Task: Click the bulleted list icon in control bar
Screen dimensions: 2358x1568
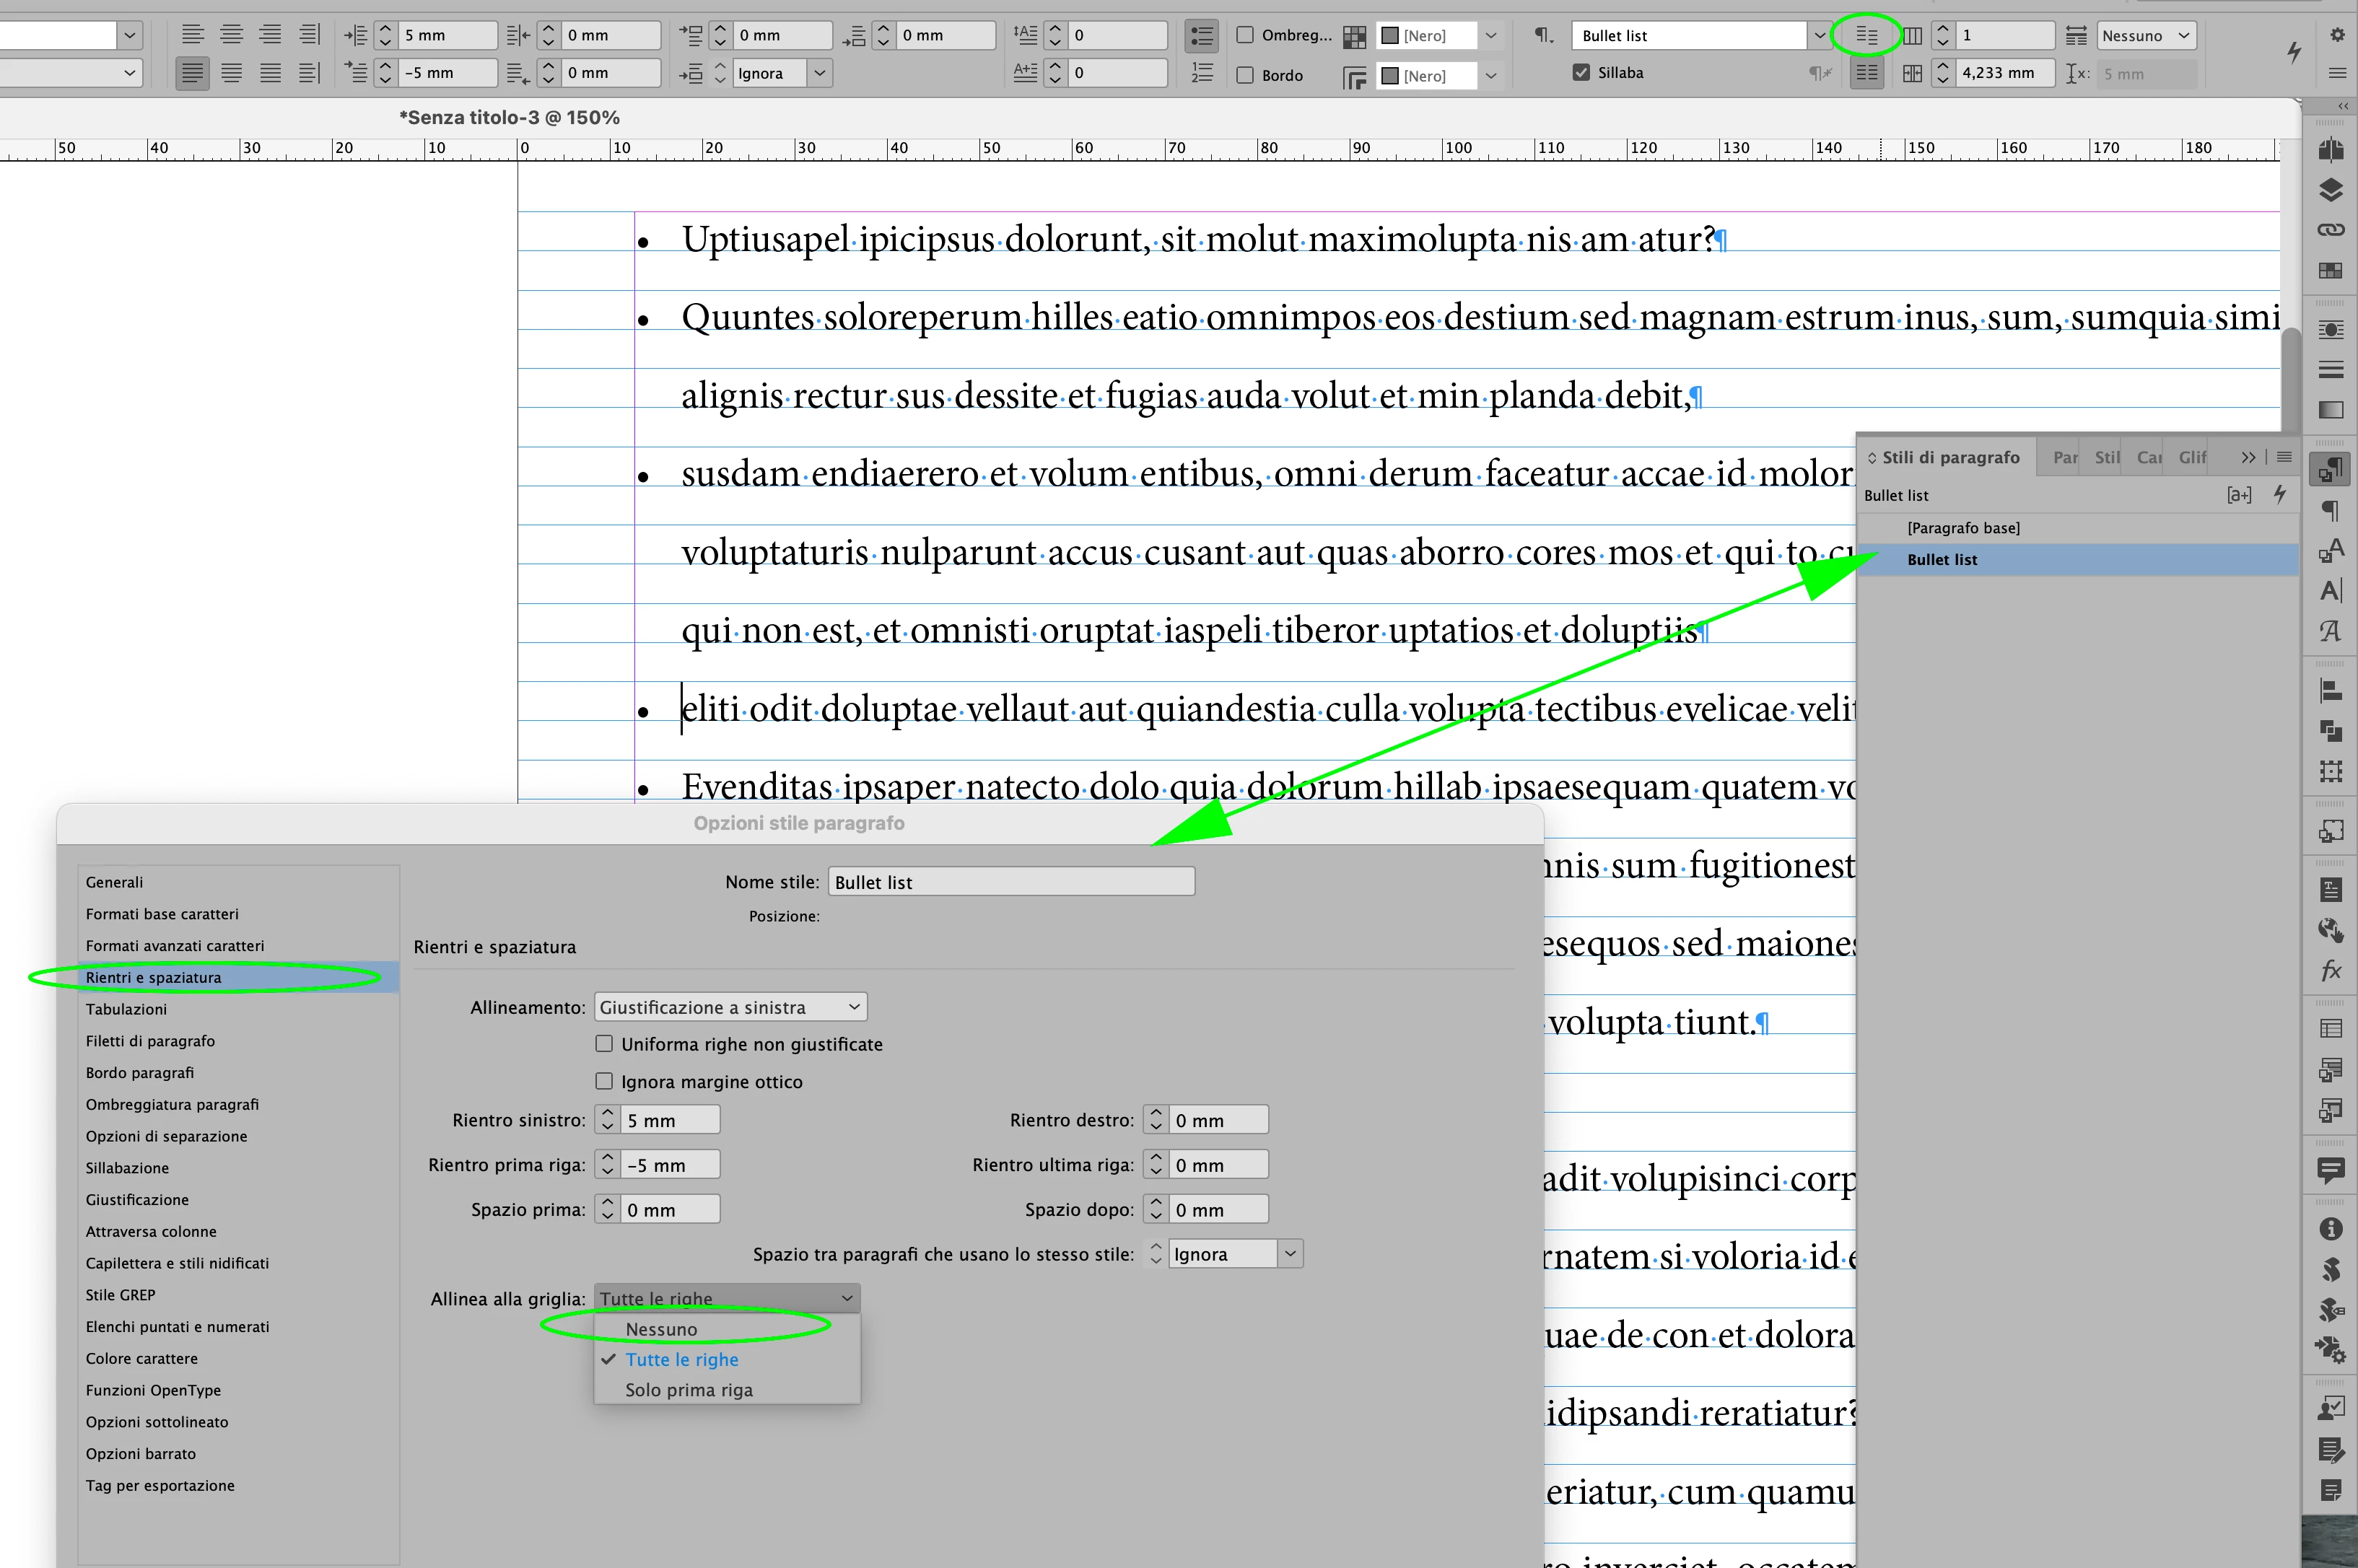Action: point(1201,36)
